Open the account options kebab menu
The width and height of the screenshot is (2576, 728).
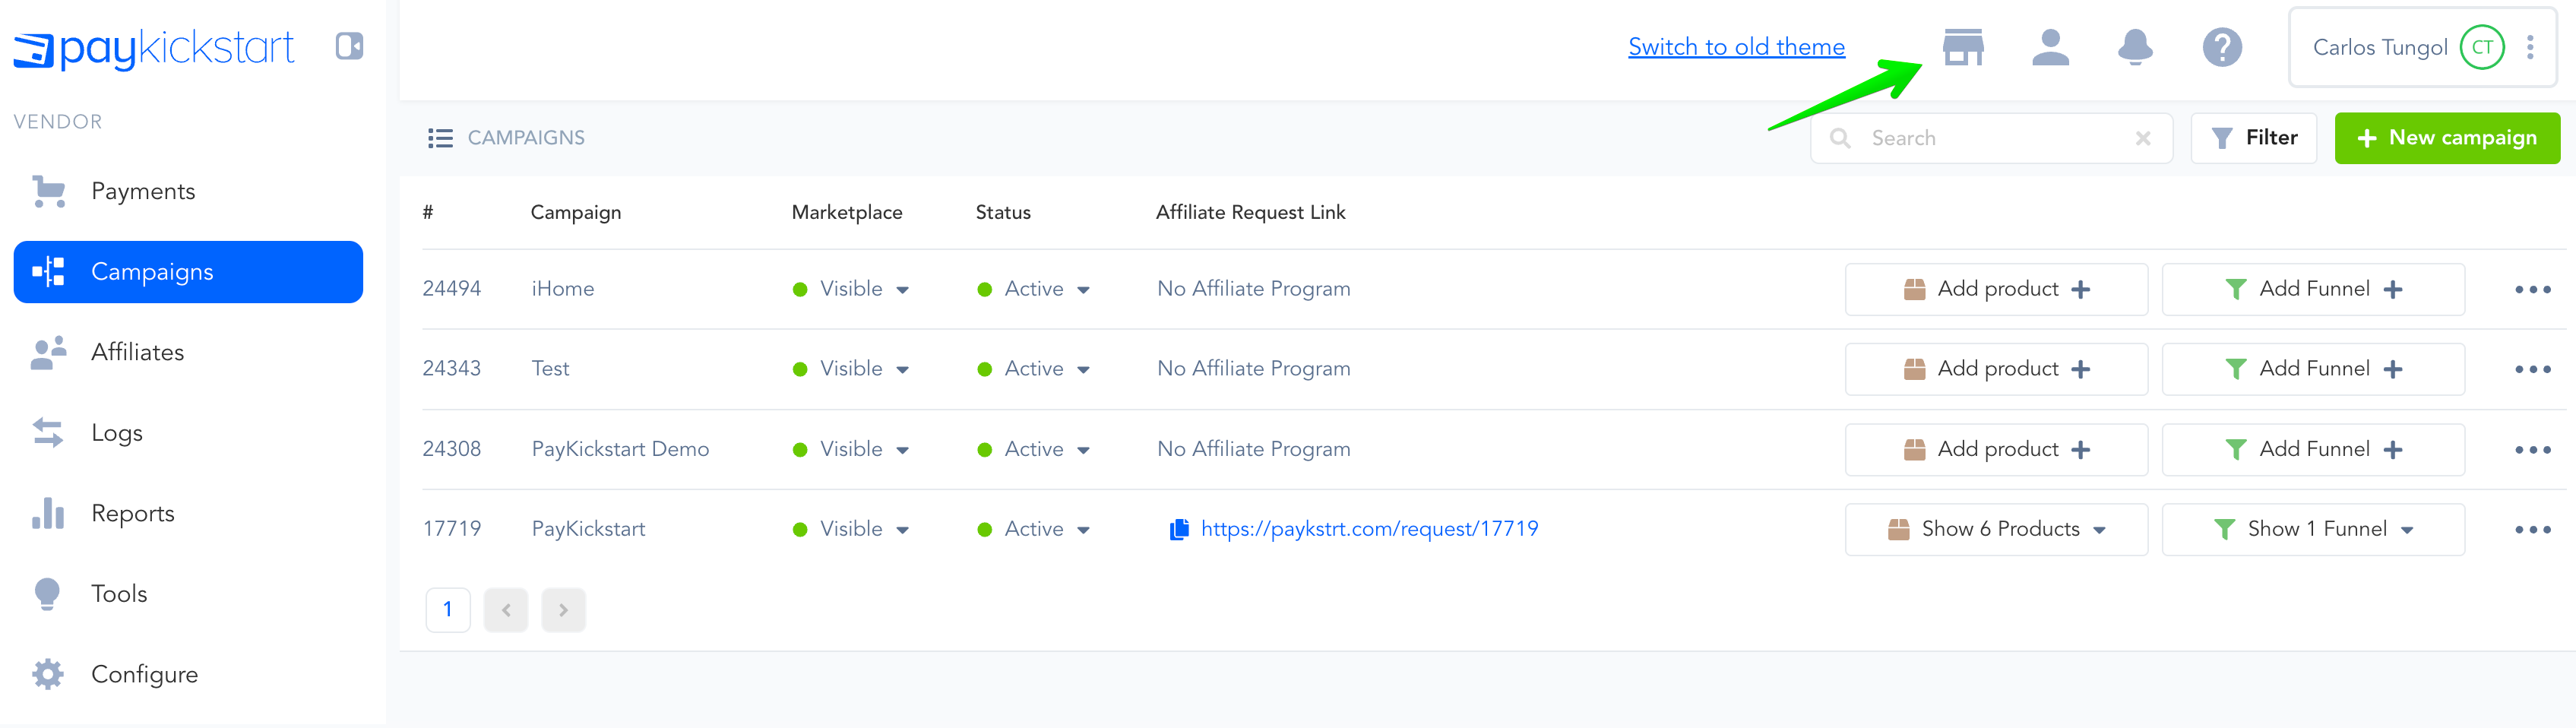point(2530,47)
